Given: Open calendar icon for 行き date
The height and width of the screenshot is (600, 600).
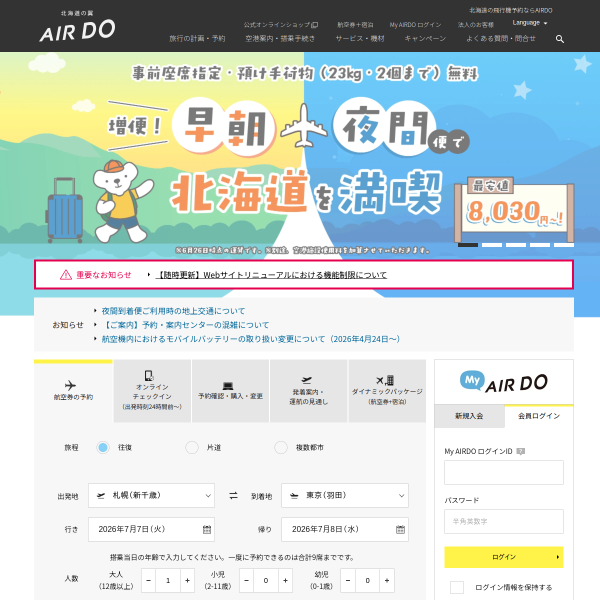Looking at the screenshot, I should coord(207,530).
